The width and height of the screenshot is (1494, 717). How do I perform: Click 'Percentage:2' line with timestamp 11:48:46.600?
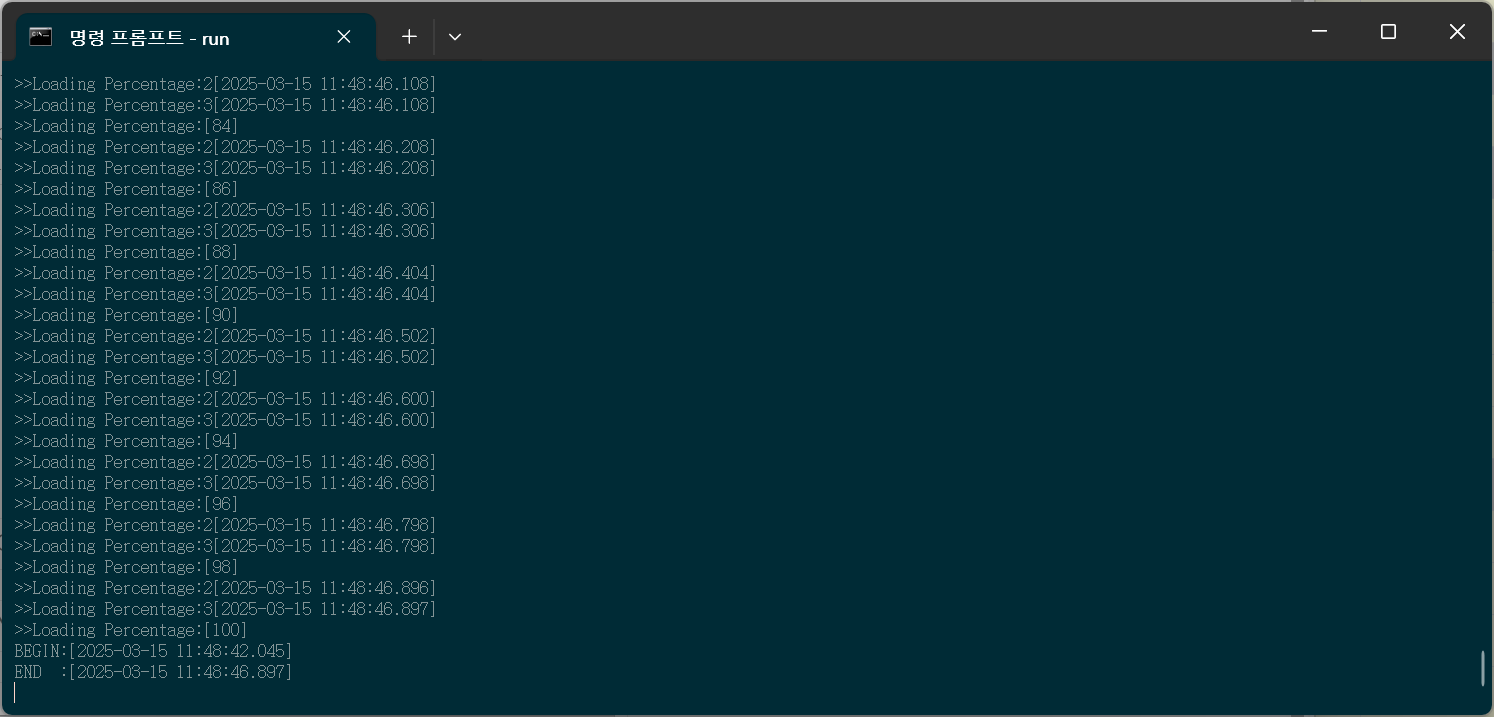(225, 399)
